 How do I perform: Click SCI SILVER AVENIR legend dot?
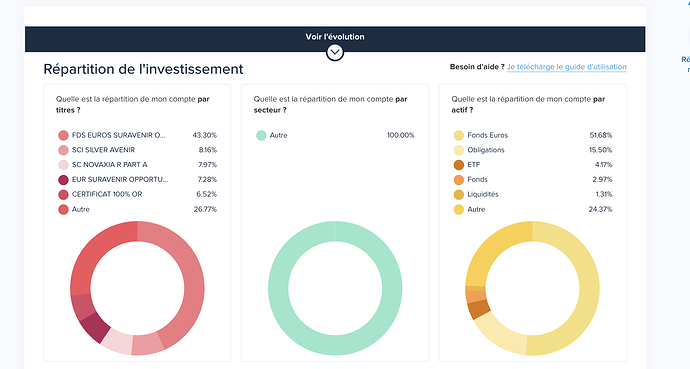63,150
